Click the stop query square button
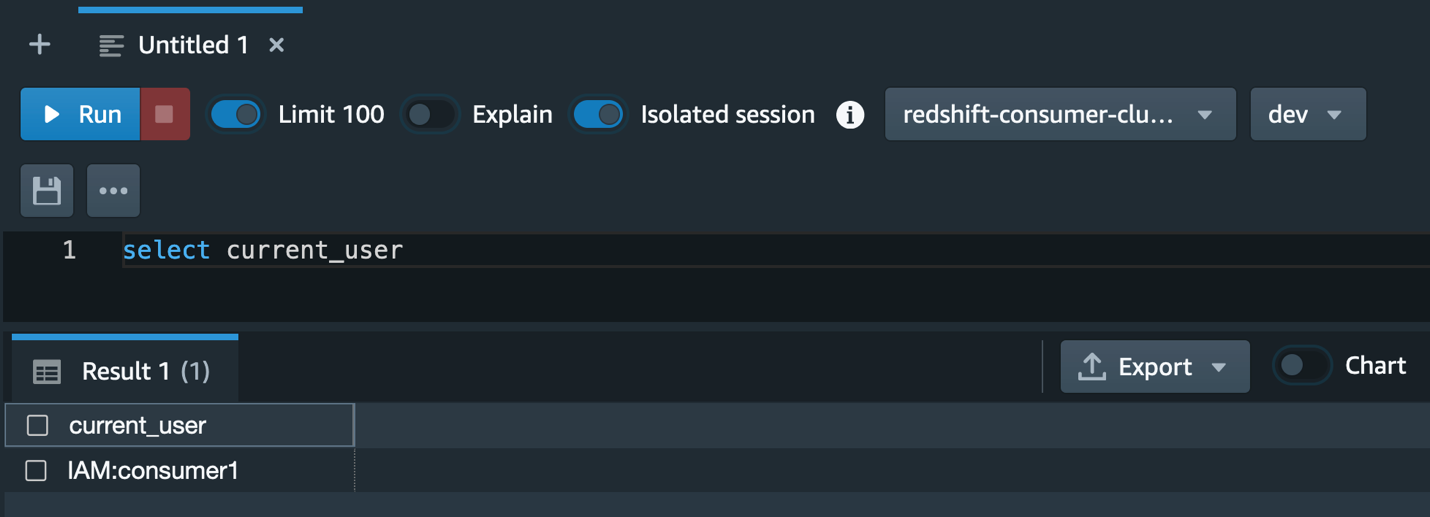 coord(165,114)
